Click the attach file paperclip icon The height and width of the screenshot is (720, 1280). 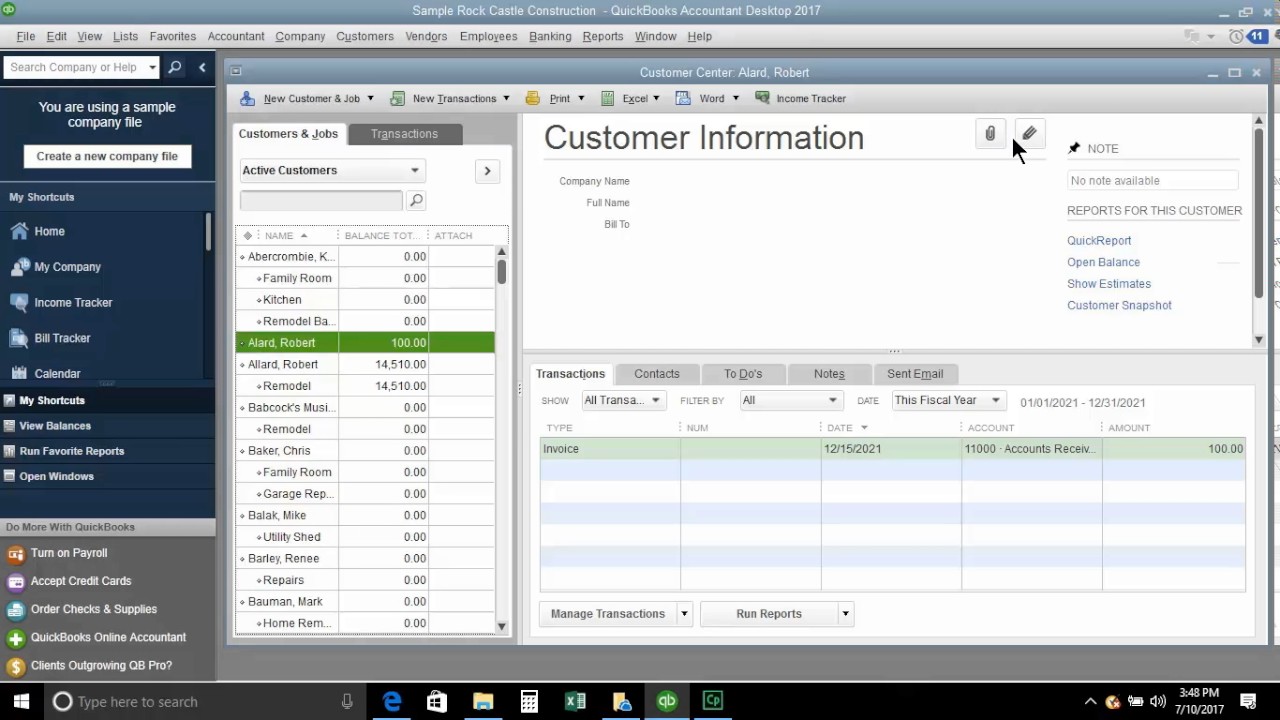pyautogui.click(x=990, y=134)
